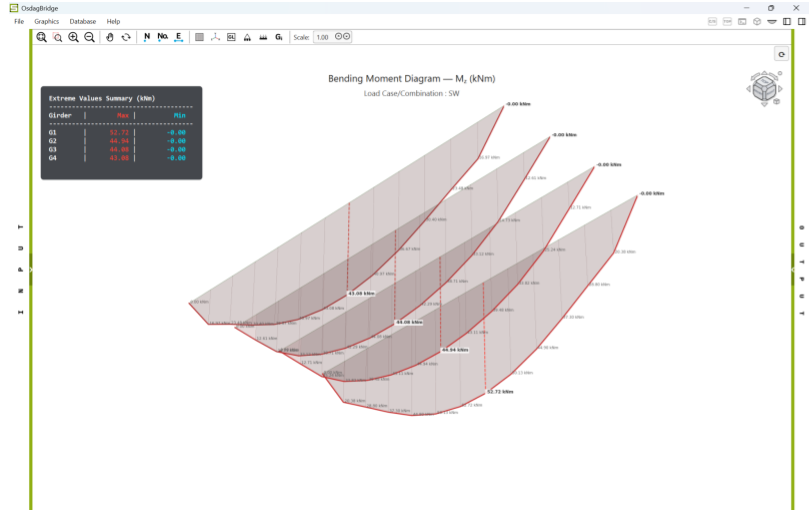Select the zoom window area tool
811x526 pixels.
pyautogui.click(x=57, y=37)
